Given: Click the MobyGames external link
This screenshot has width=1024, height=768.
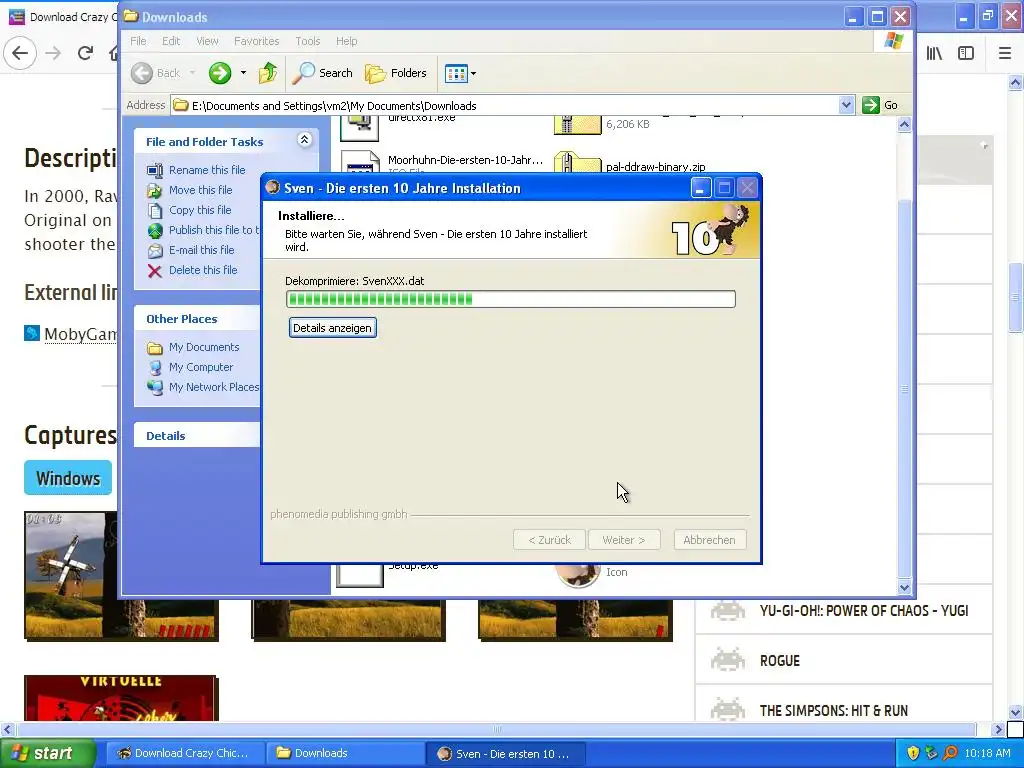Looking at the screenshot, I should tap(80, 334).
